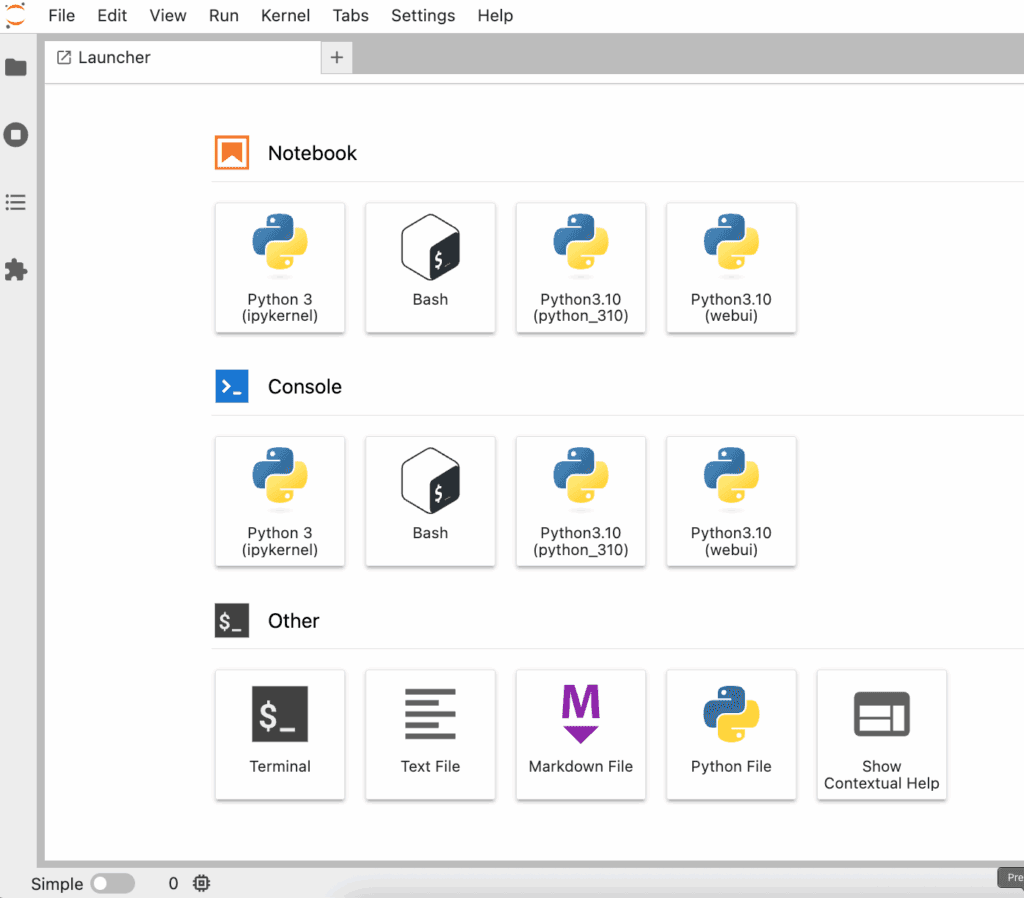Launch the Bash console
Viewport: 1024px width, 898px height.
430,501
